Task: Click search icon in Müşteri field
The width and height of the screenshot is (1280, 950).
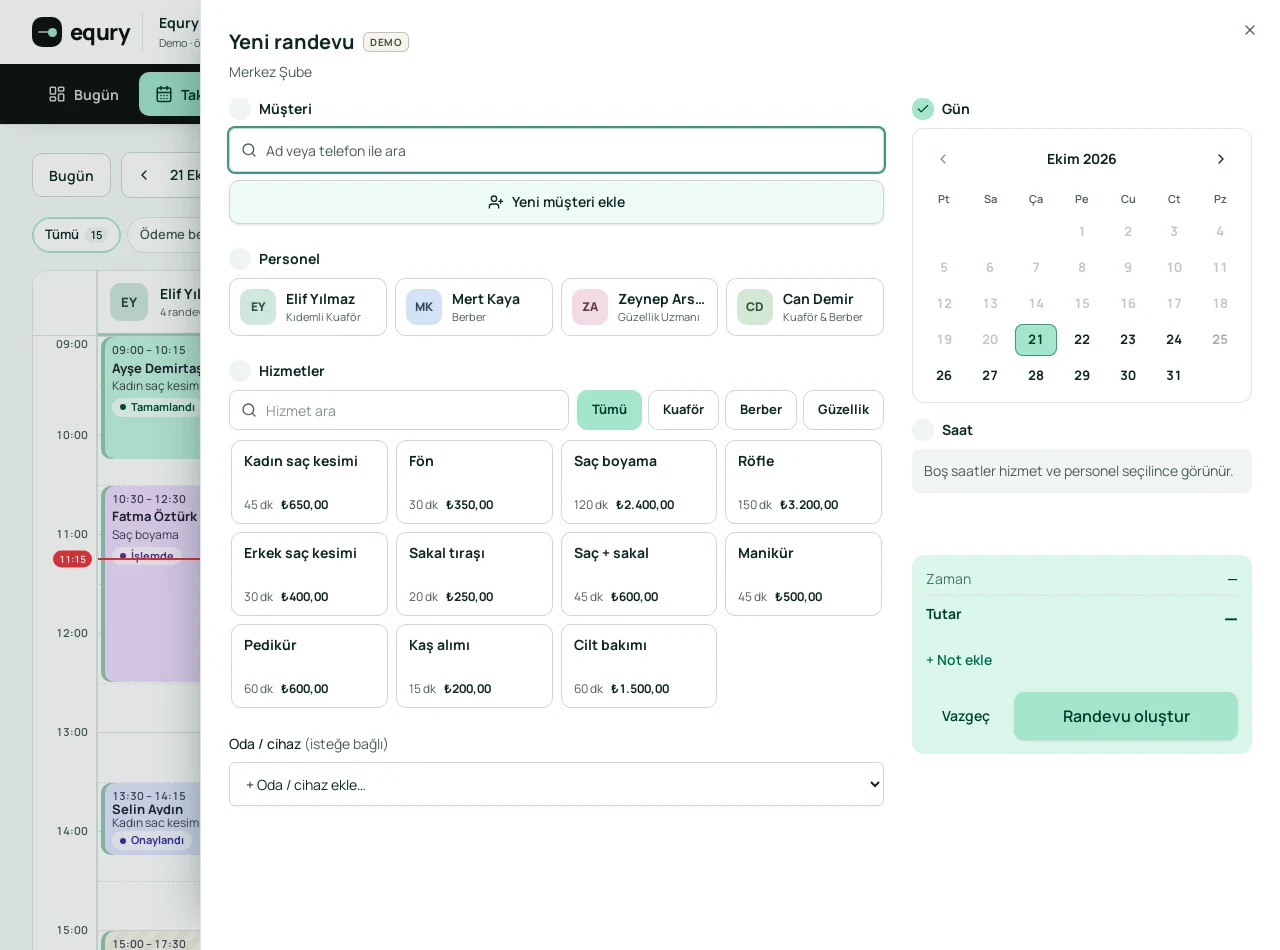Action: click(249, 150)
